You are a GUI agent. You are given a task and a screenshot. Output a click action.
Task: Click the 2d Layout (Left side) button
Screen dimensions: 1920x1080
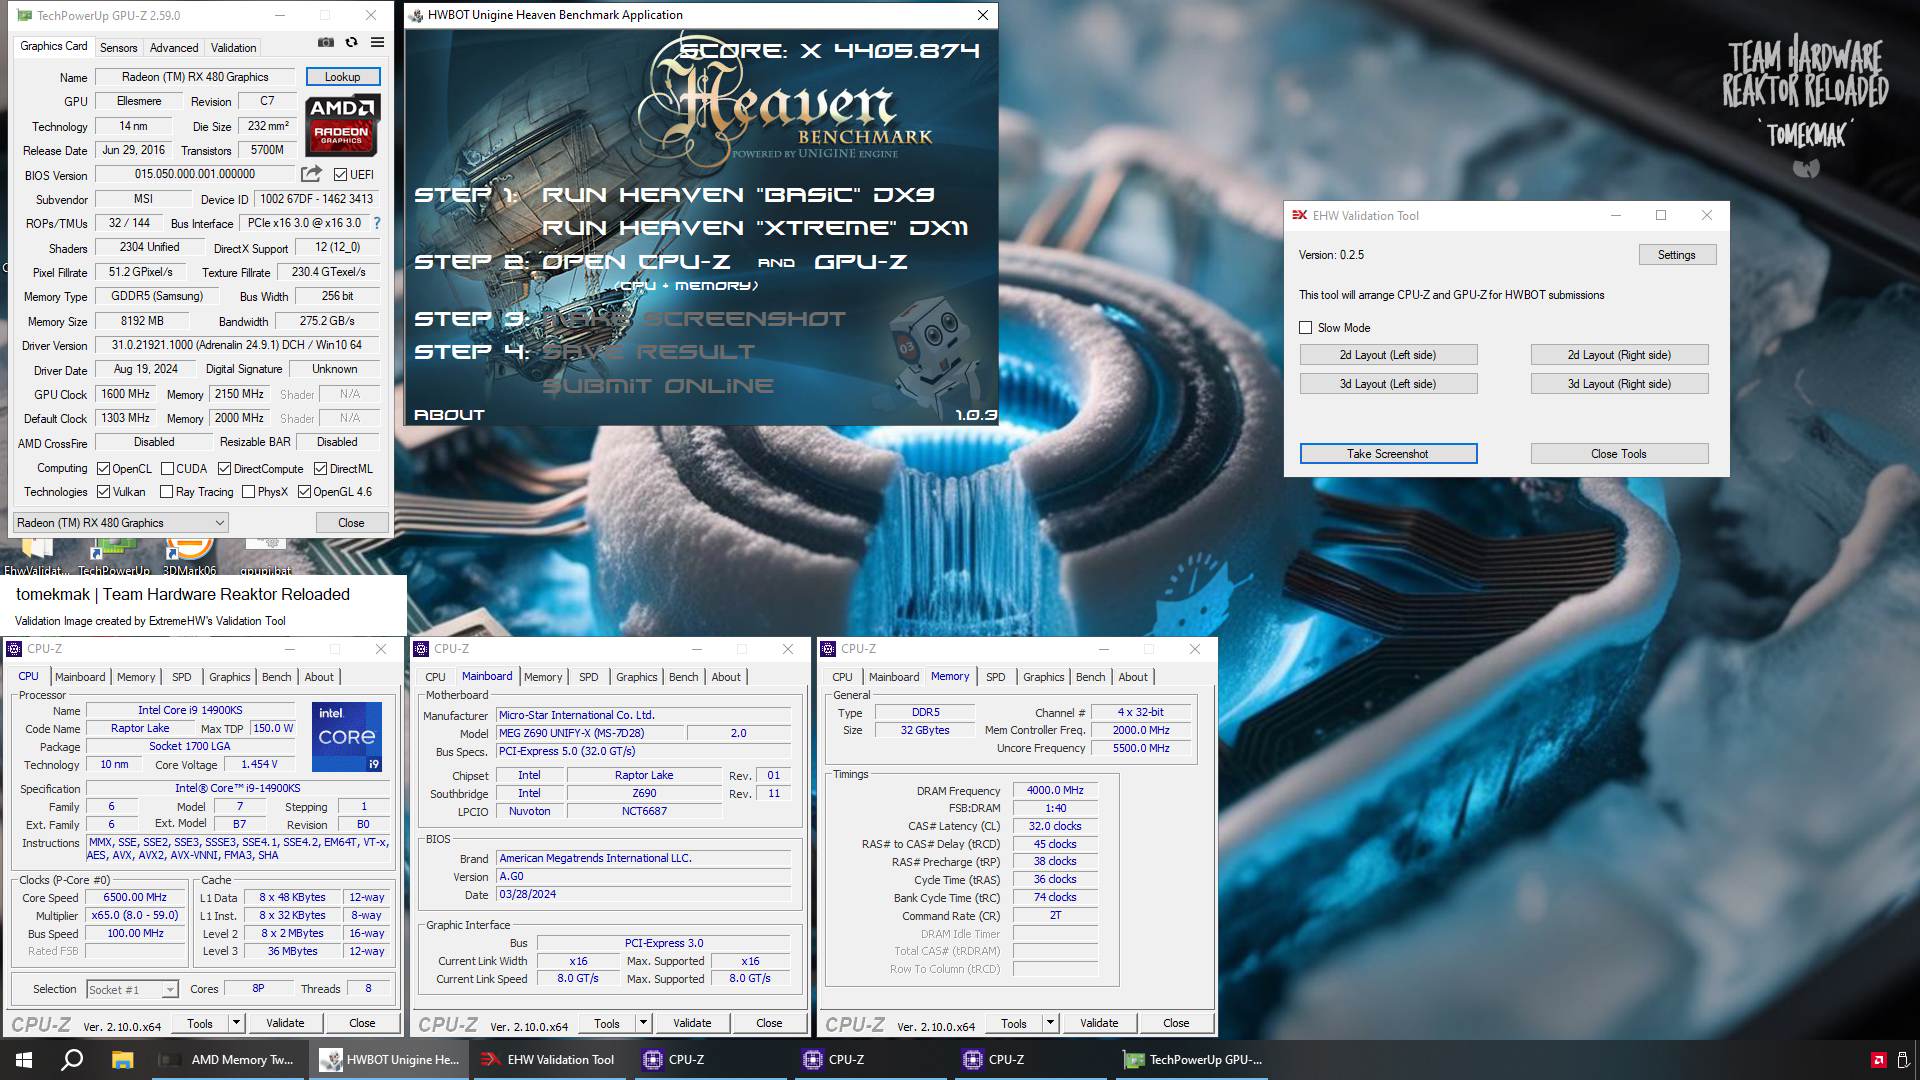1388,355
